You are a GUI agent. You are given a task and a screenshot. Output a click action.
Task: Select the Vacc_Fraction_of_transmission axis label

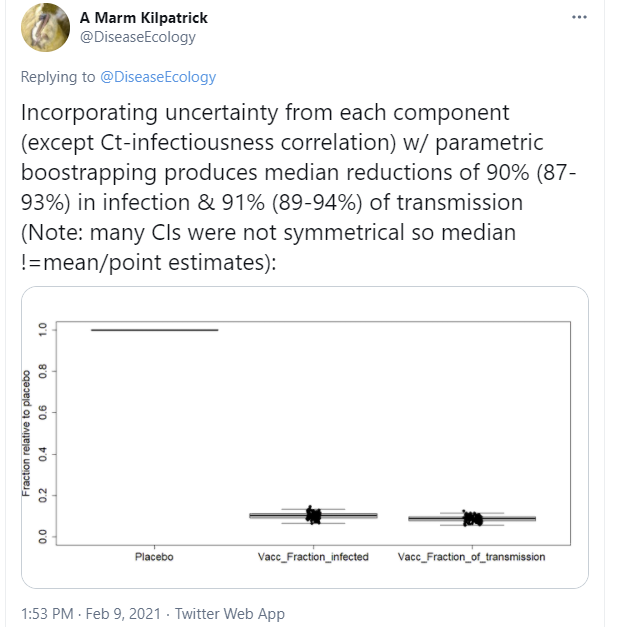pyautogui.click(x=472, y=557)
